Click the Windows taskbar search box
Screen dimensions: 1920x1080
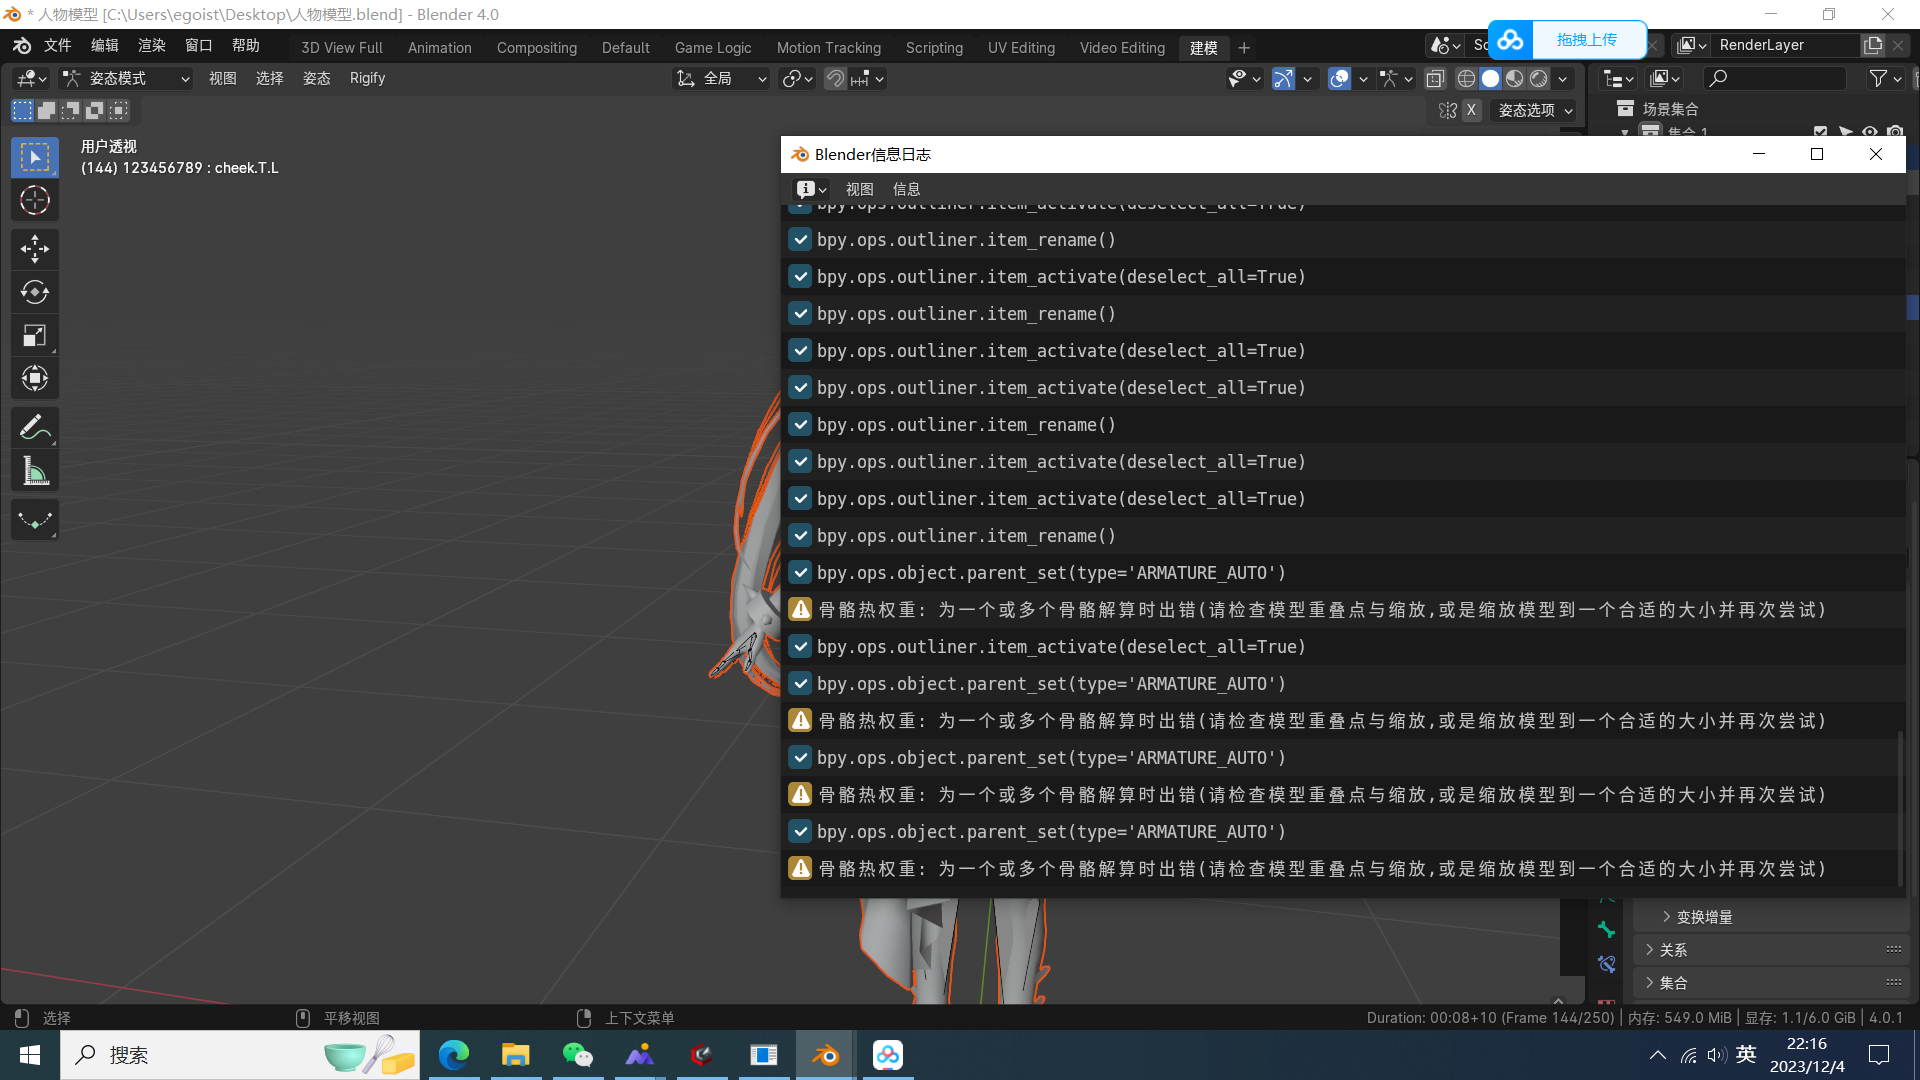240,1055
